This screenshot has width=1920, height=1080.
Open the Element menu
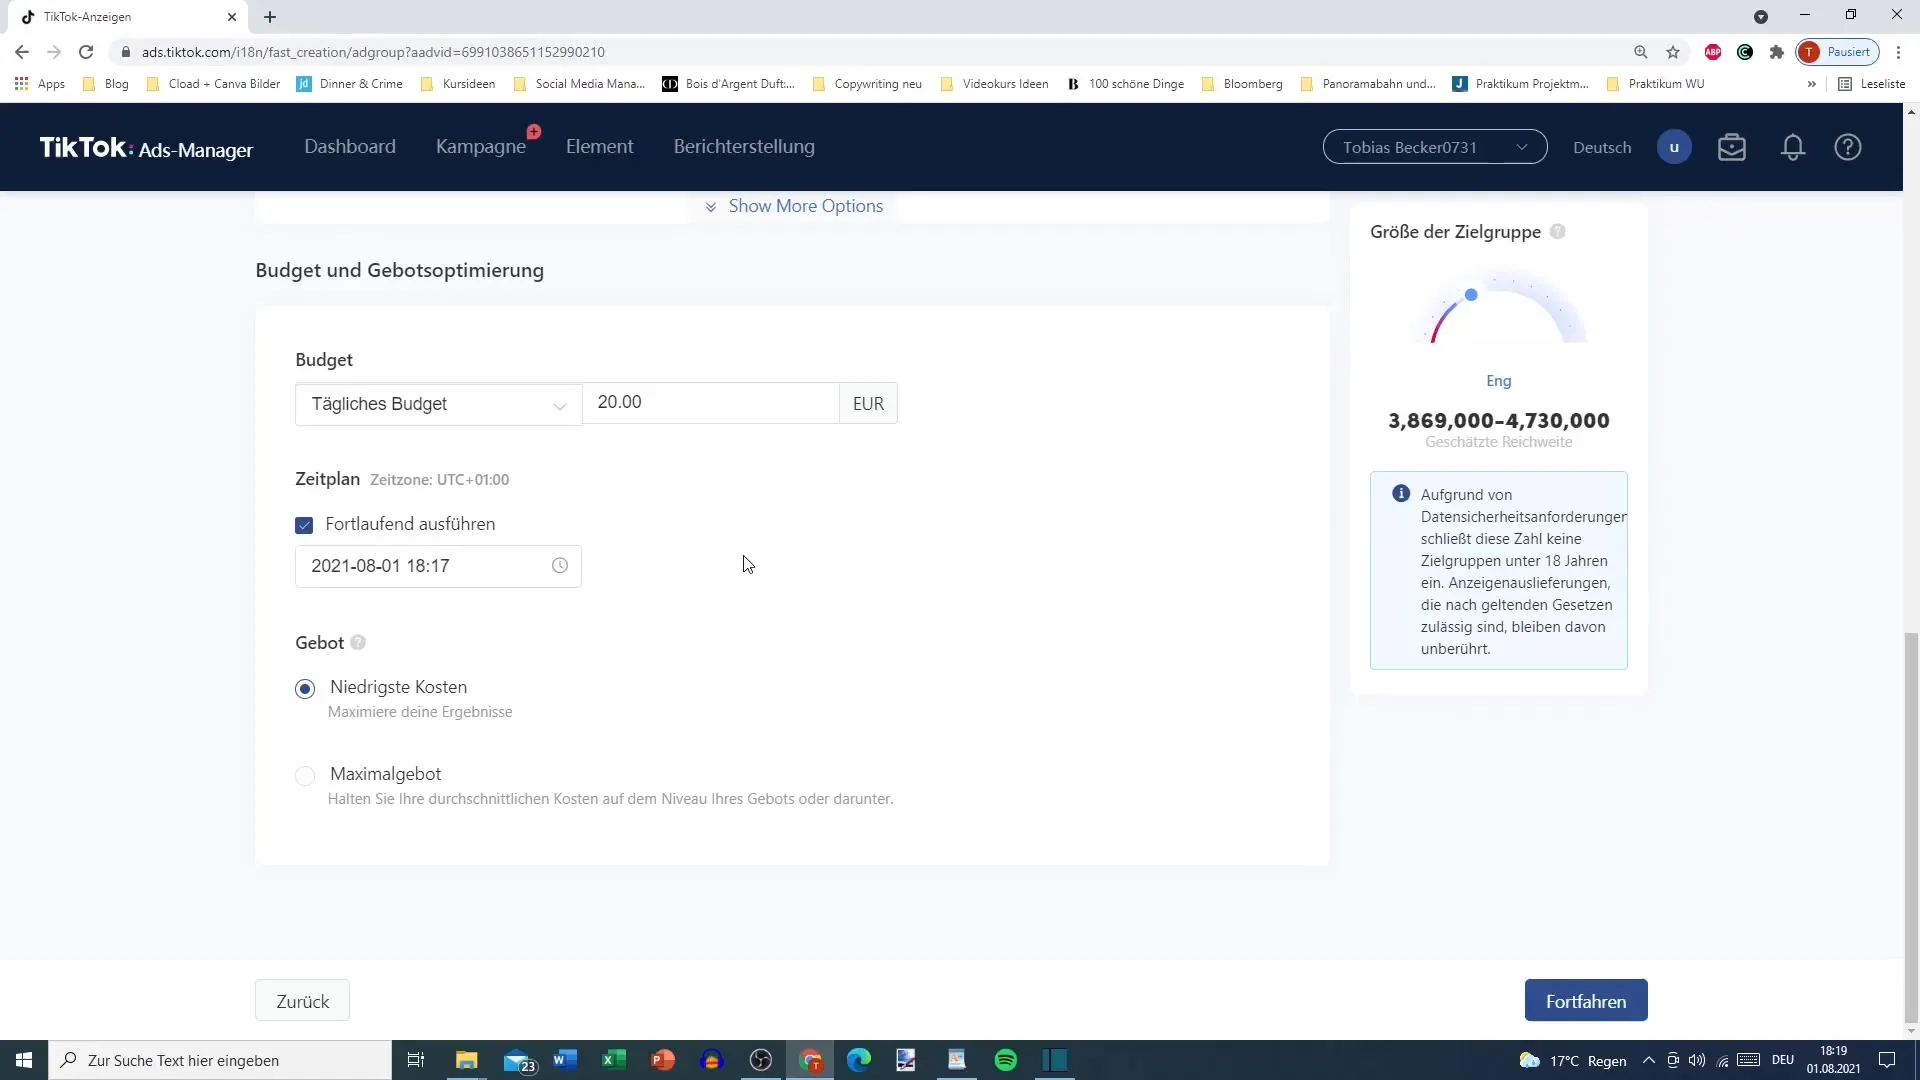coord(600,146)
